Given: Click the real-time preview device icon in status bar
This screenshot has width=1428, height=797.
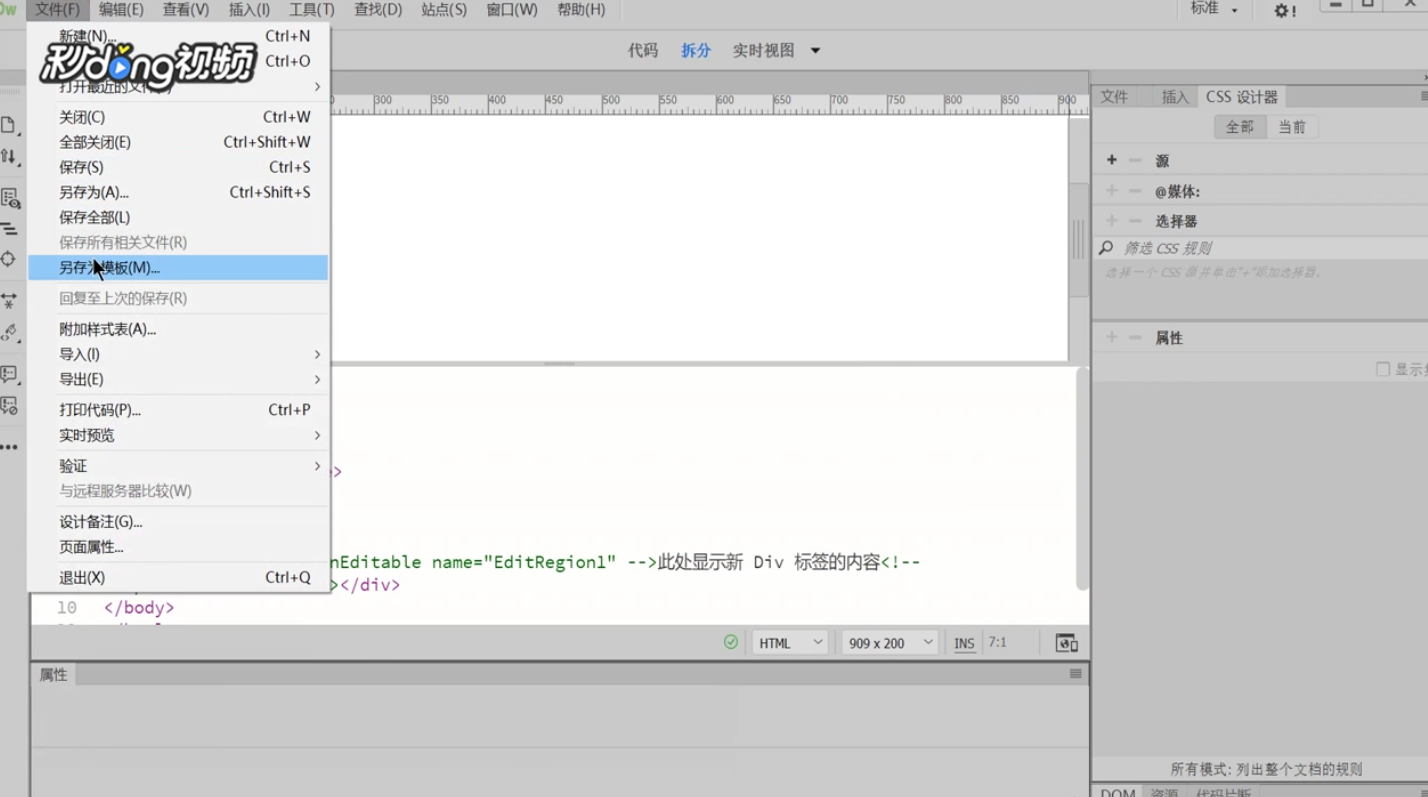Looking at the screenshot, I should (1066, 642).
